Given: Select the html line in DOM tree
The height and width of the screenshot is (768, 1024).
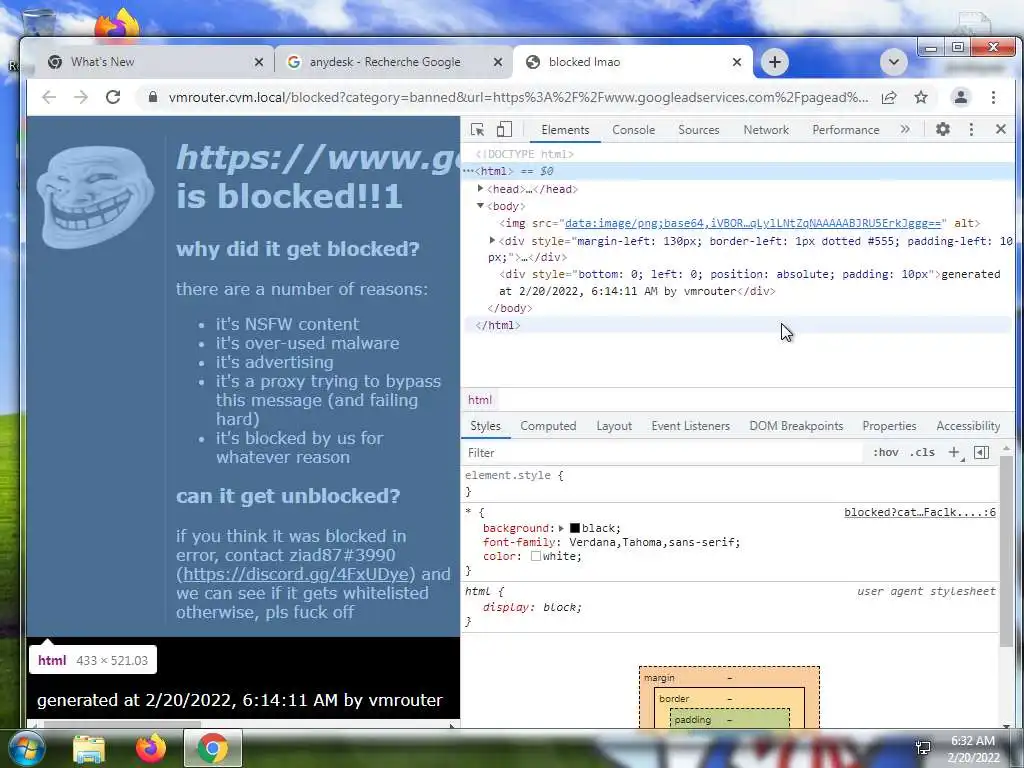Looking at the screenshot, I should (x=738, y=172).
